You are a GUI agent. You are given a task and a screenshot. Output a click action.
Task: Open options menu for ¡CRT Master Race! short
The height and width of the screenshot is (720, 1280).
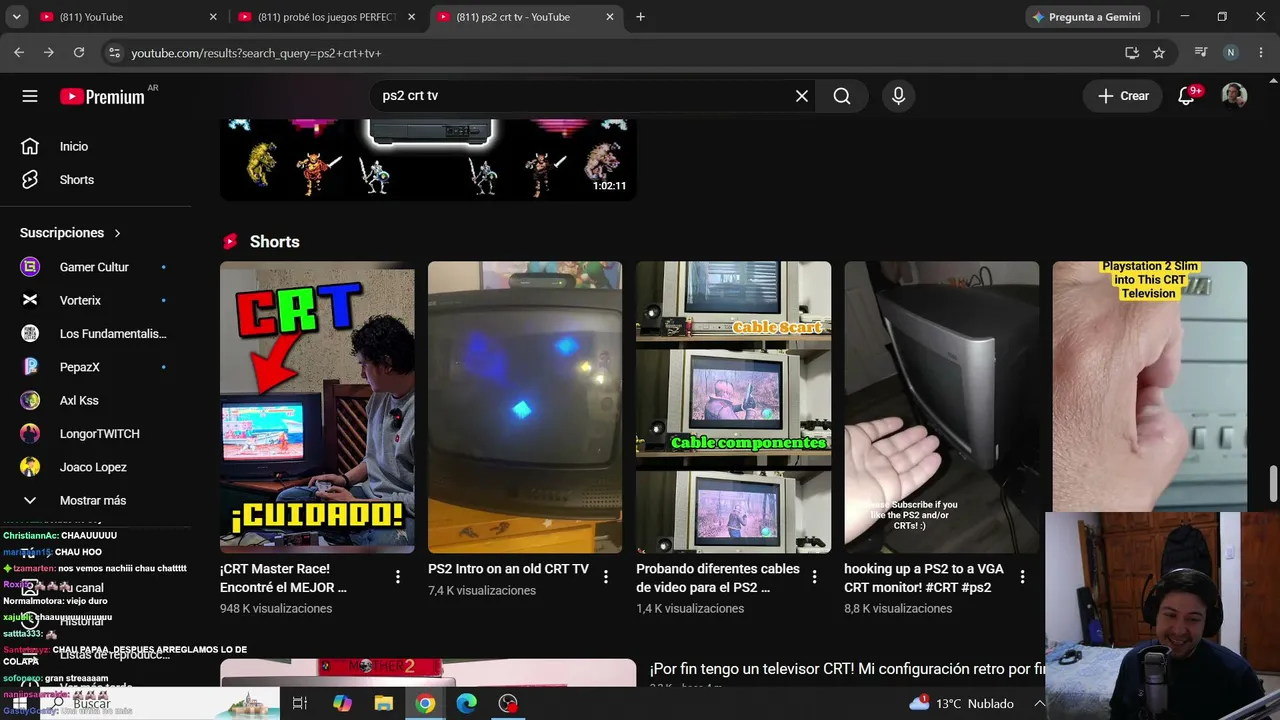[x=398, y=577]
